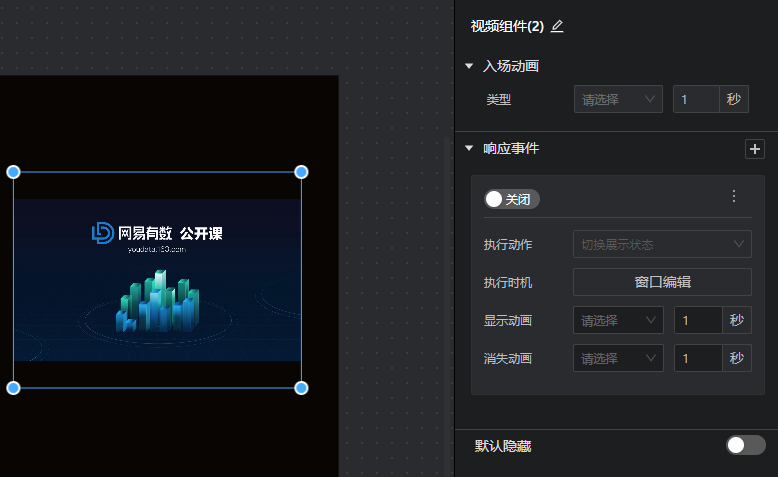Click the 窗口编辑 button

pos(661,282)
